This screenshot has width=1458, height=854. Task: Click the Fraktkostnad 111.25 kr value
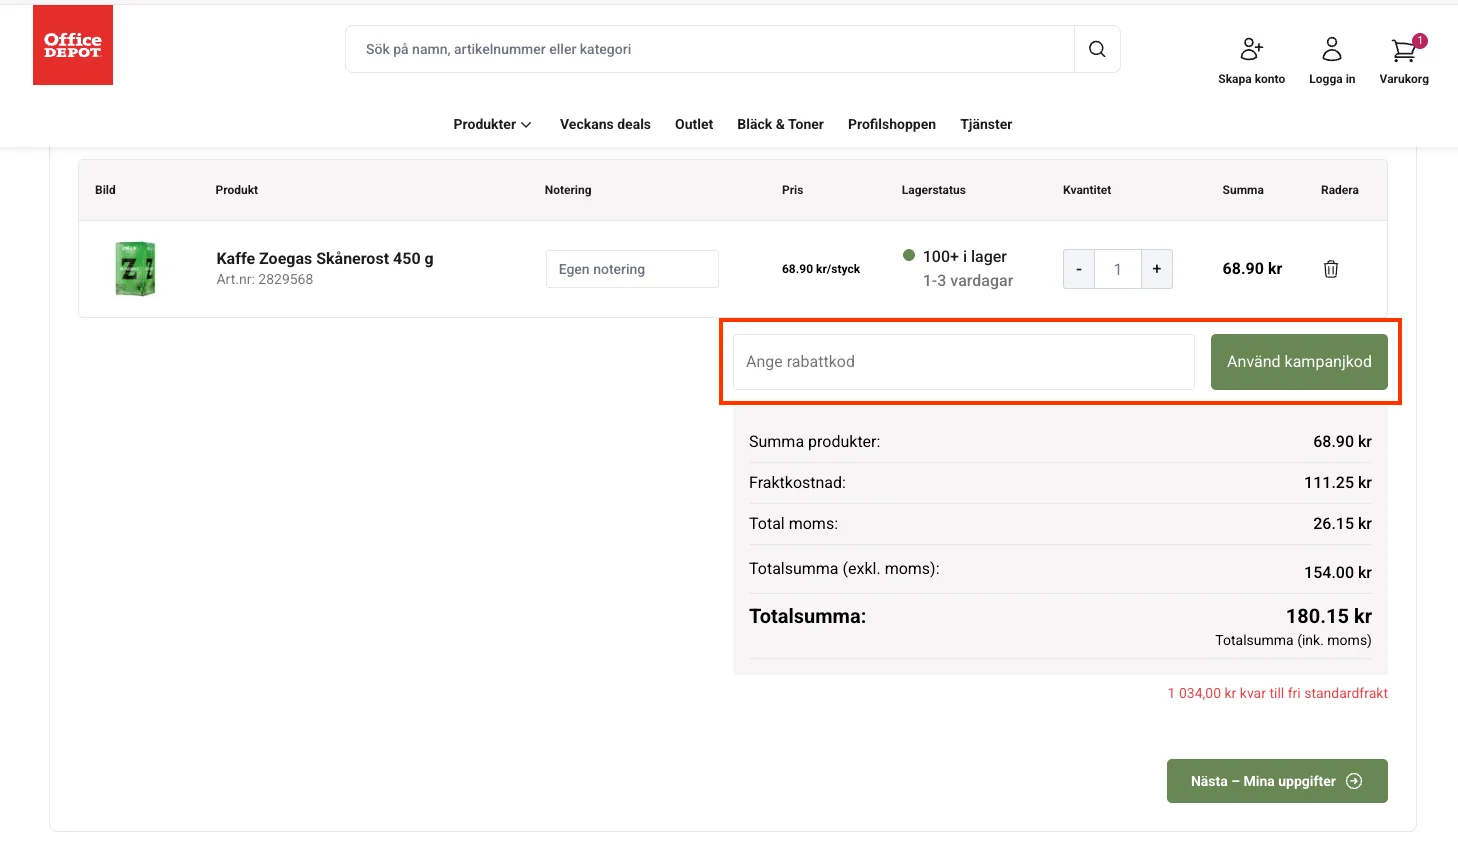[x=1338, y=482]
